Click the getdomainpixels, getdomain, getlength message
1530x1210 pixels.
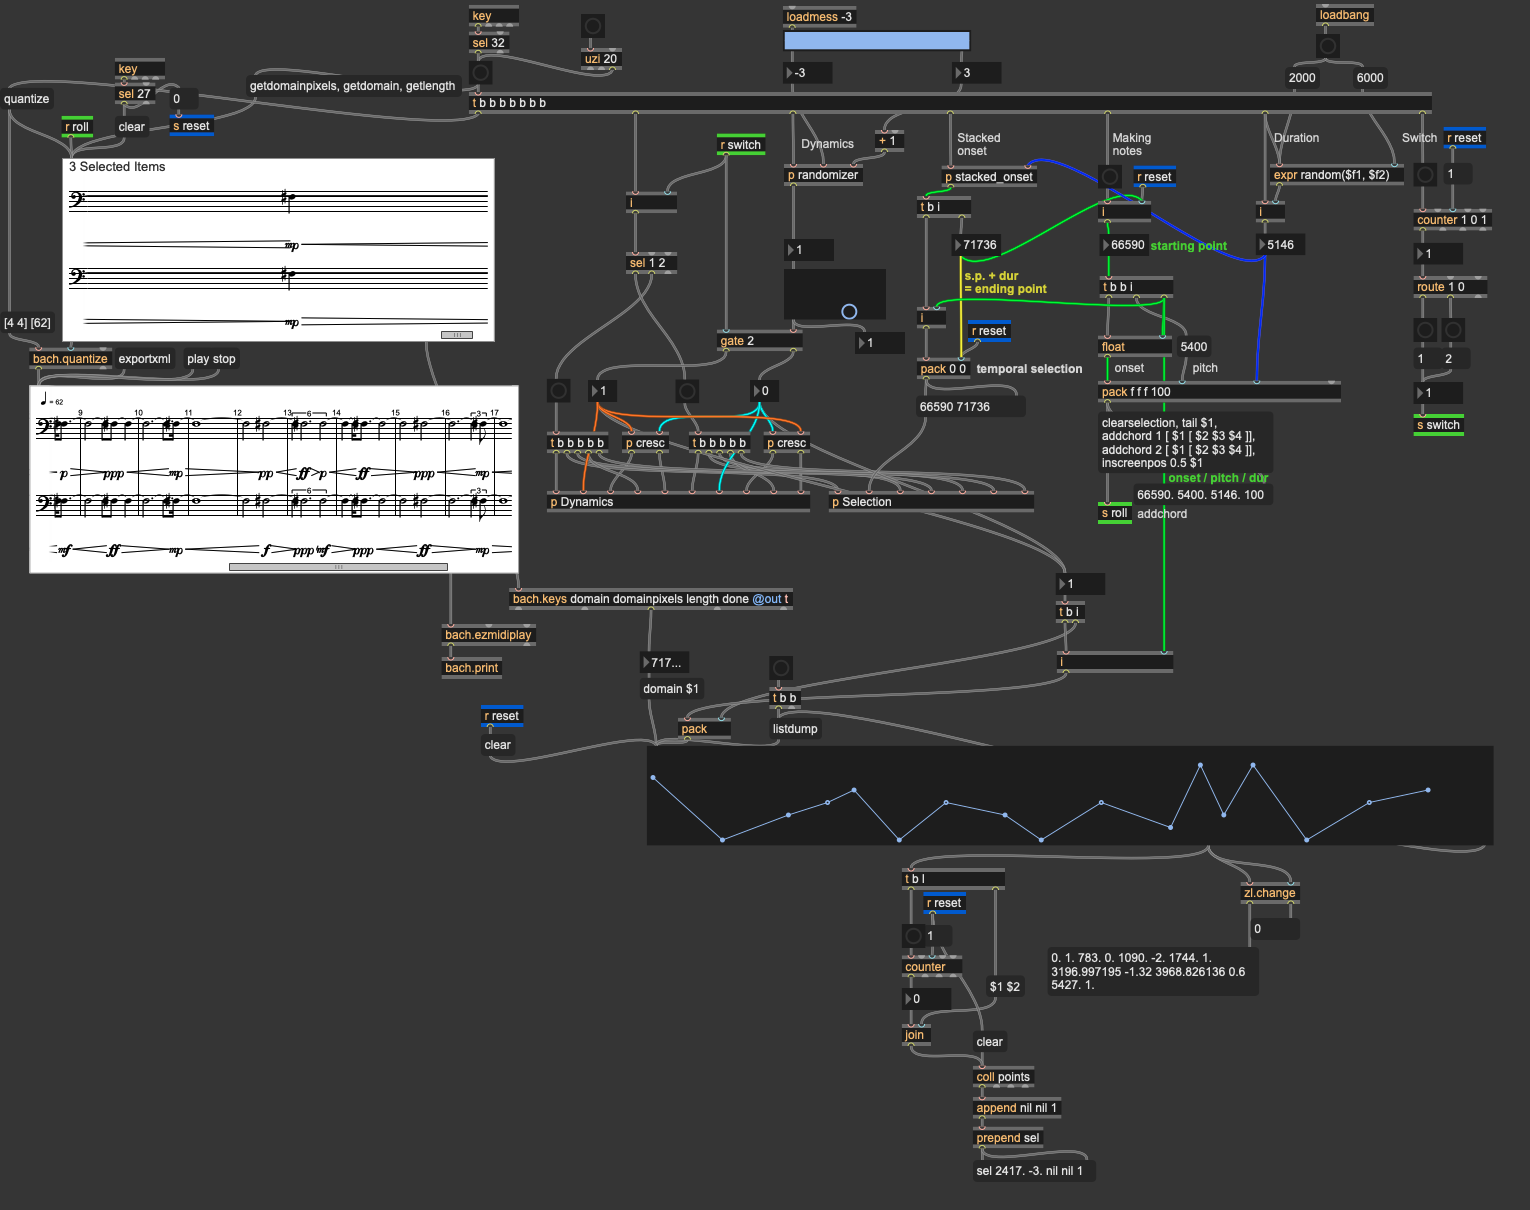click(x=353, y=86)
